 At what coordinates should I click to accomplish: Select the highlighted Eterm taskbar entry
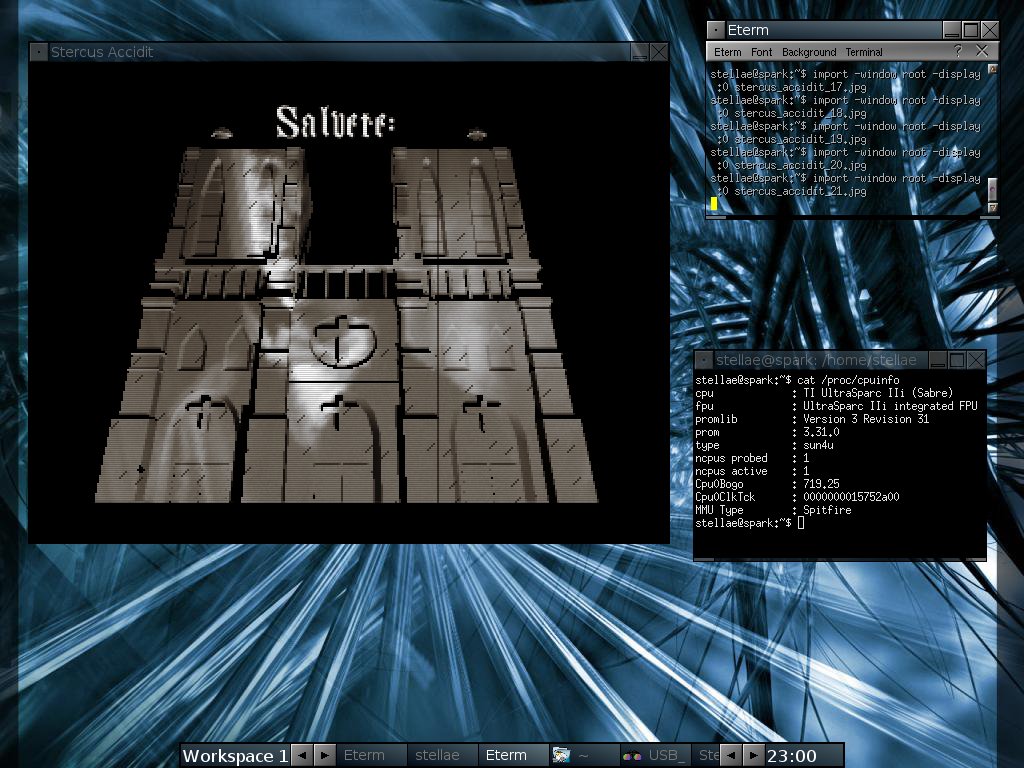tap(513, 756)
